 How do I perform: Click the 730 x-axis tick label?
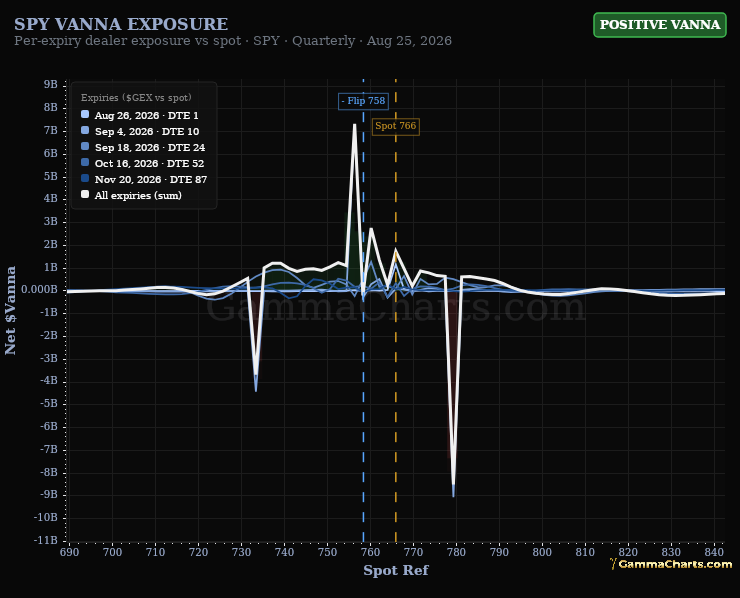[x=241, y=552]
